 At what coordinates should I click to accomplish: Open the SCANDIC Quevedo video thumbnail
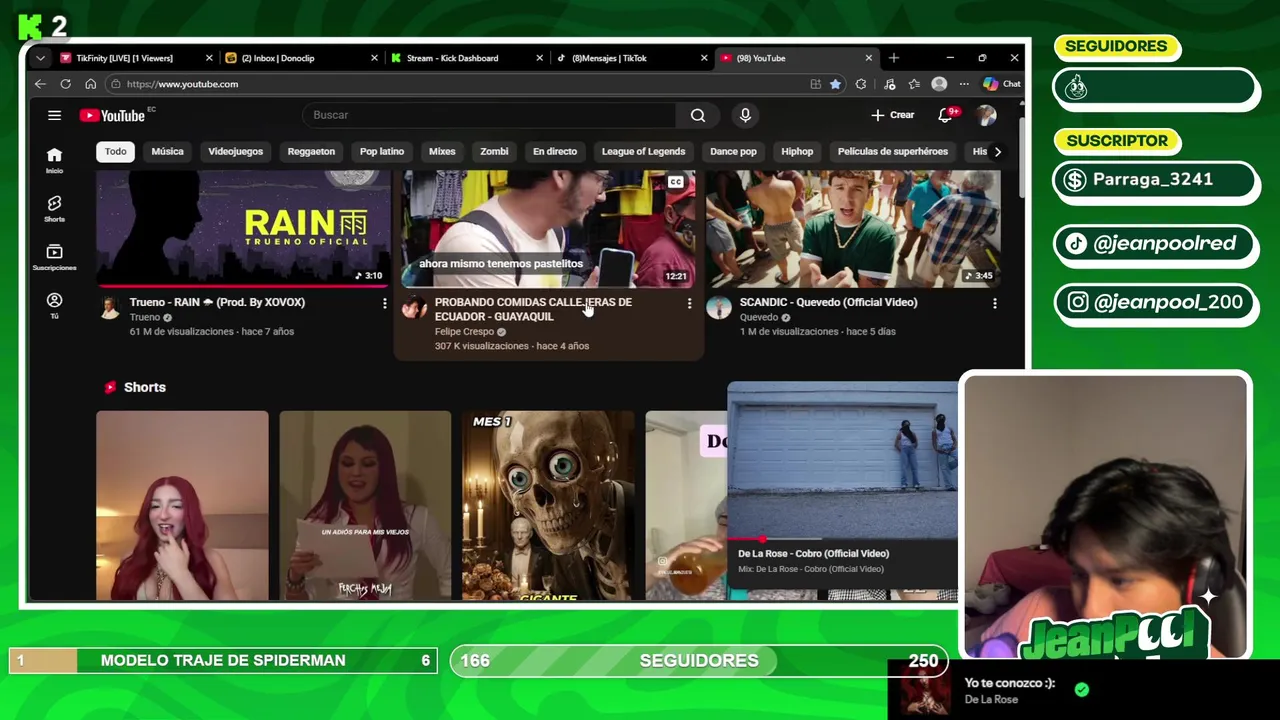coord(853,228)
